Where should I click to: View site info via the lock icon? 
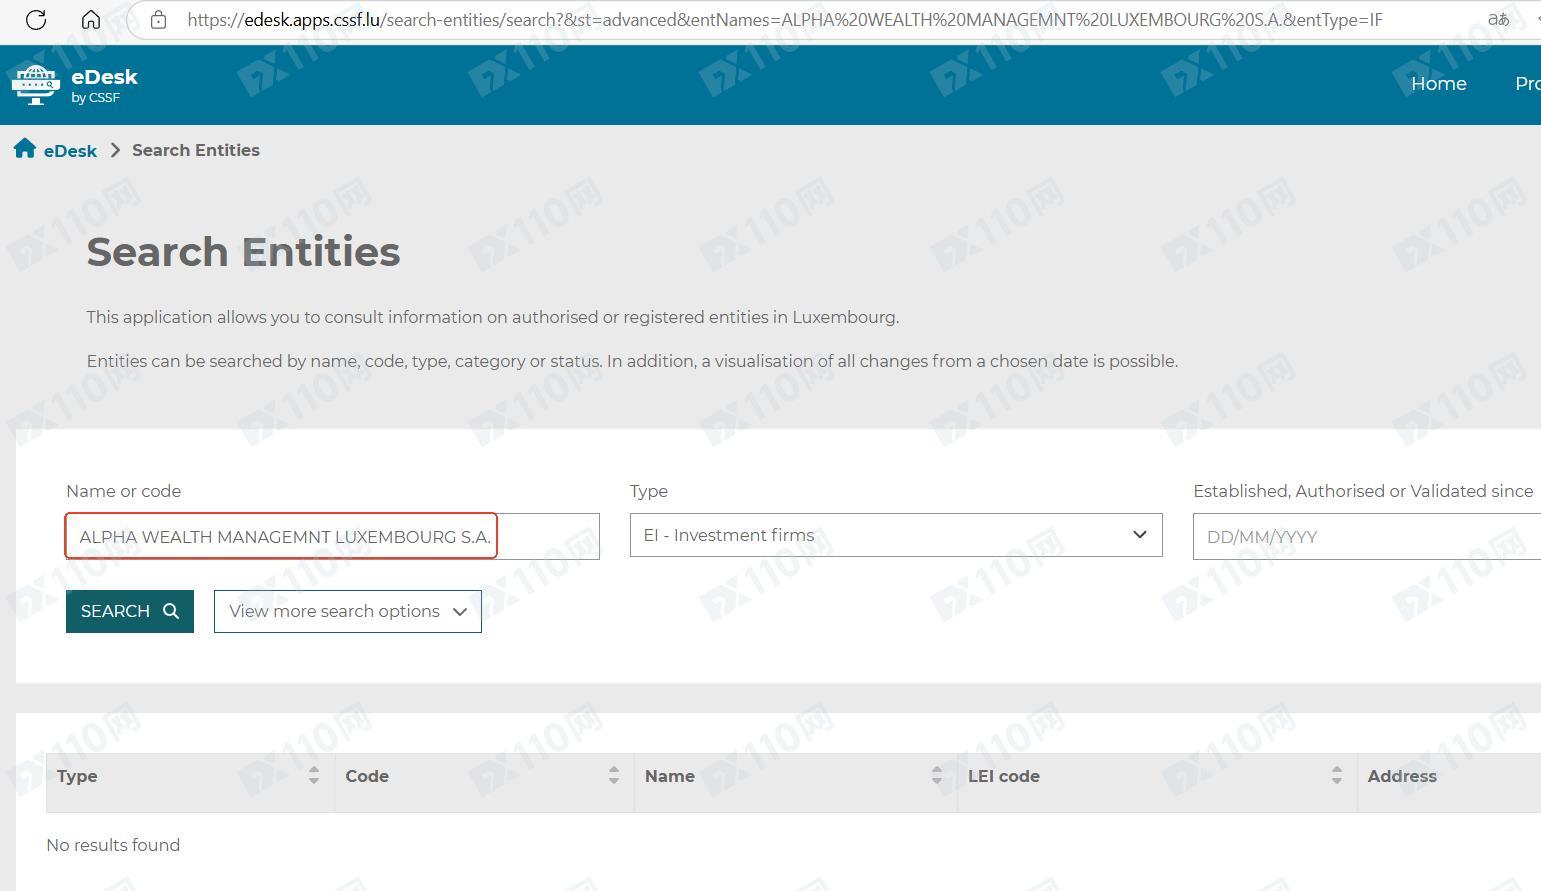coord(158,20)
